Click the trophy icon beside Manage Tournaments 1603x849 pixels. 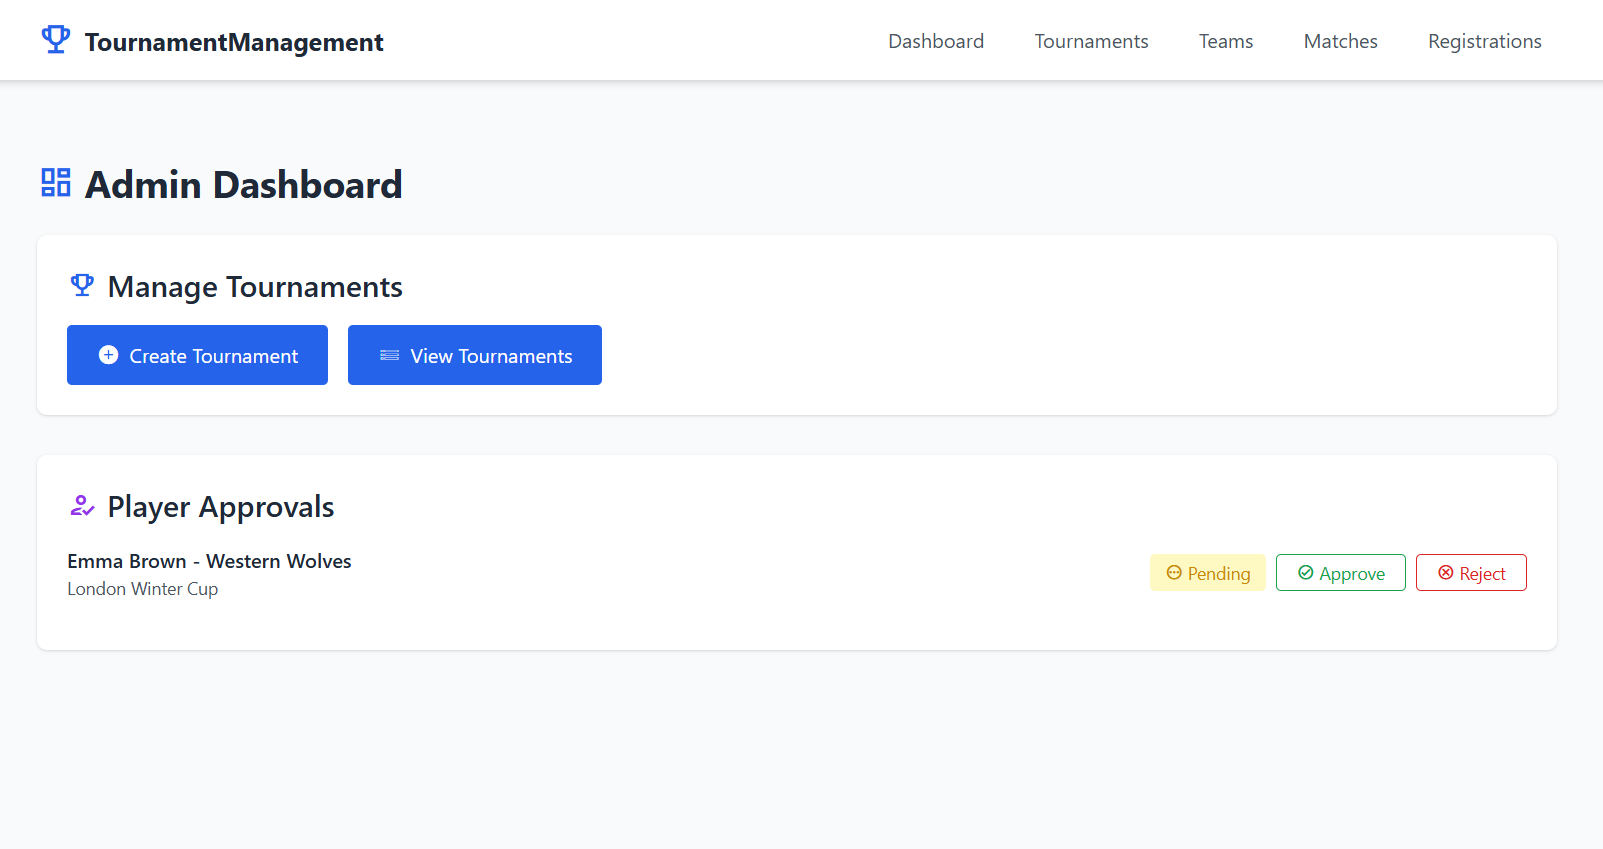click(82, 286)
